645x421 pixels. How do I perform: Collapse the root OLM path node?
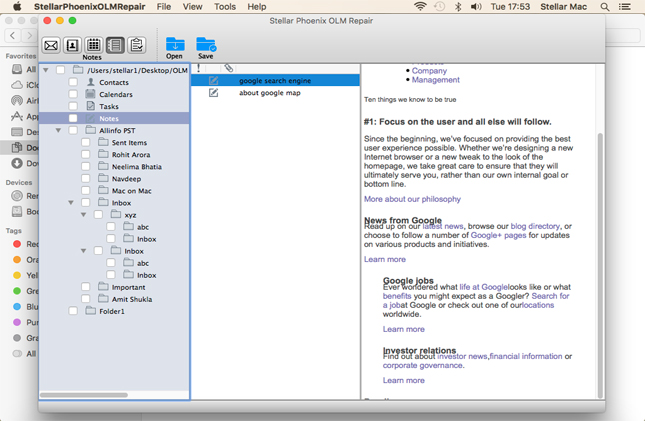pos(46,70)
